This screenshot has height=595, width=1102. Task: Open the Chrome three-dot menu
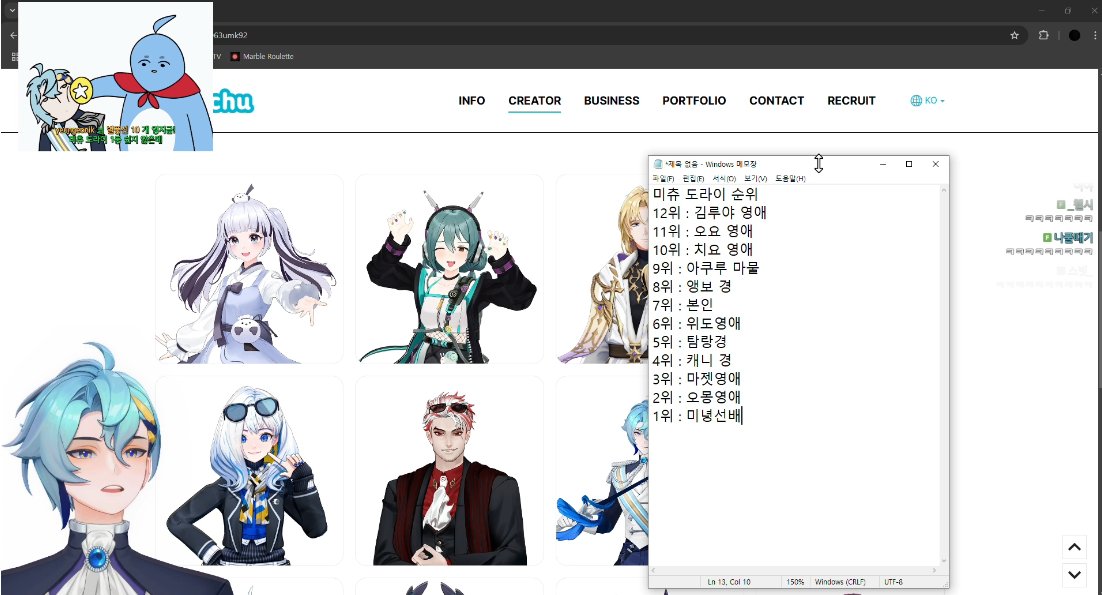(x=1095, y=35)
